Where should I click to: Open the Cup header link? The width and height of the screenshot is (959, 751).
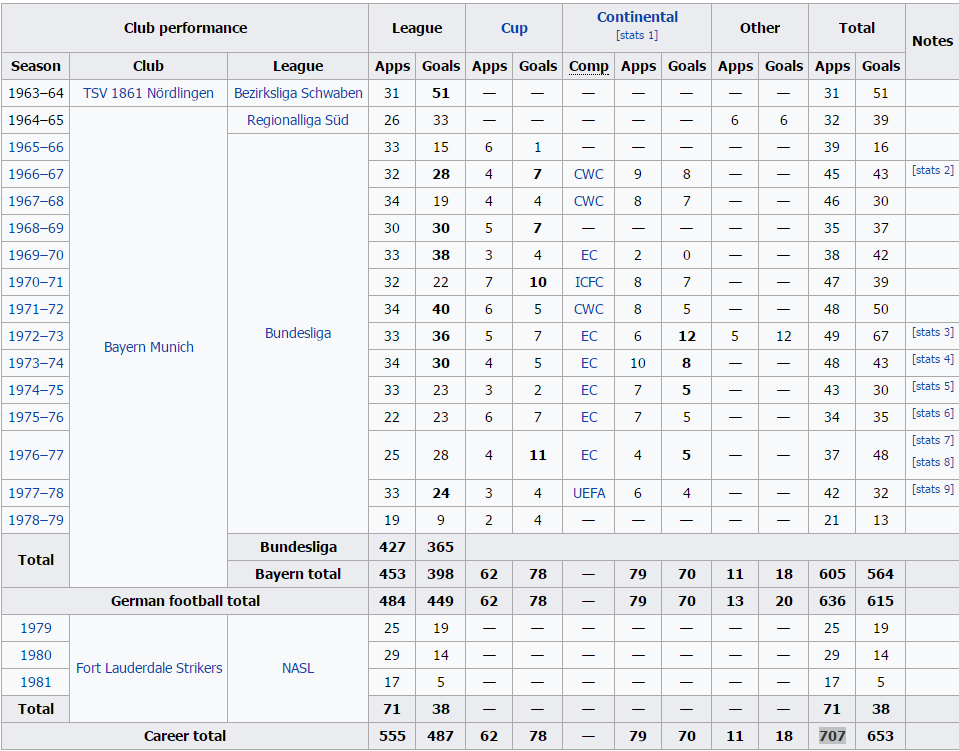[x=514, y=28]
